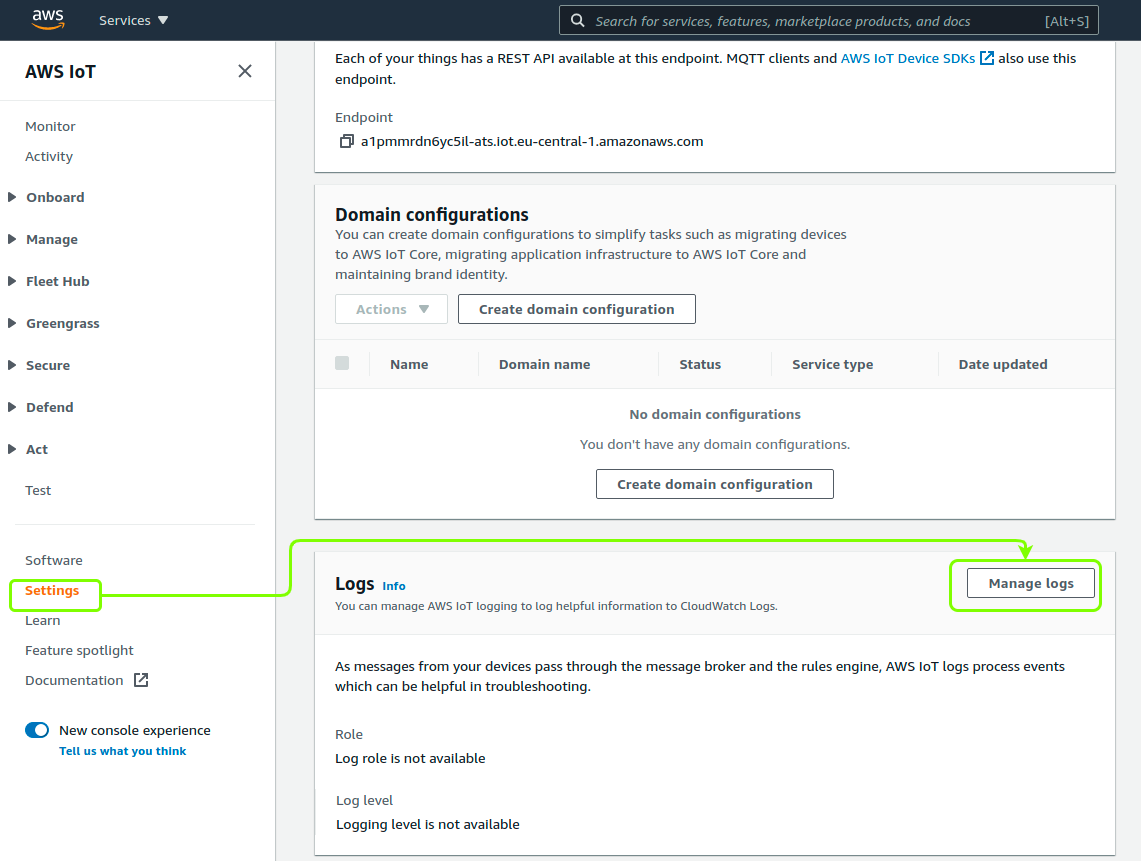Click the top Create domain configuration button

click(x=576, y=309)
